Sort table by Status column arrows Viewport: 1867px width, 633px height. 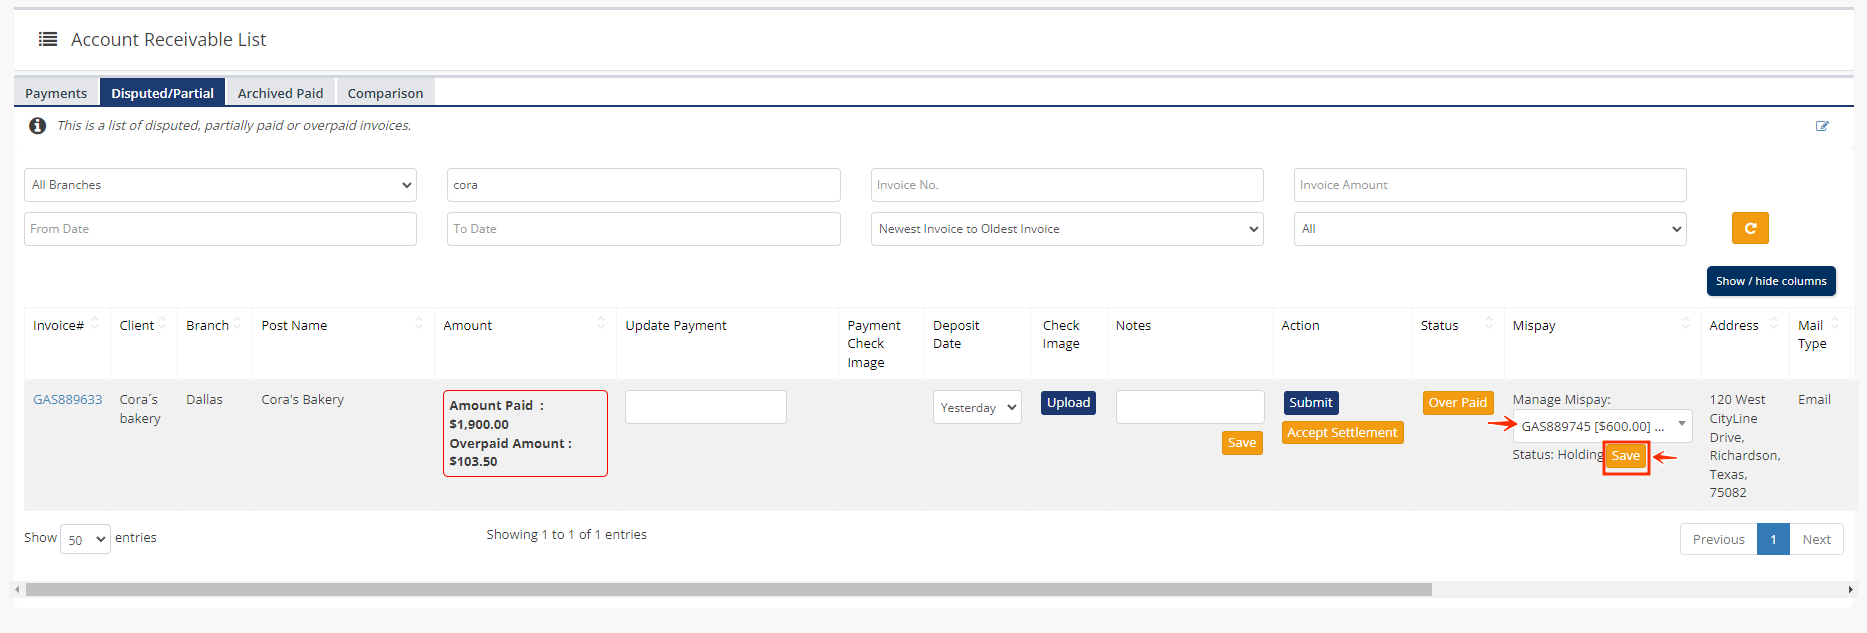[1488, 323]
